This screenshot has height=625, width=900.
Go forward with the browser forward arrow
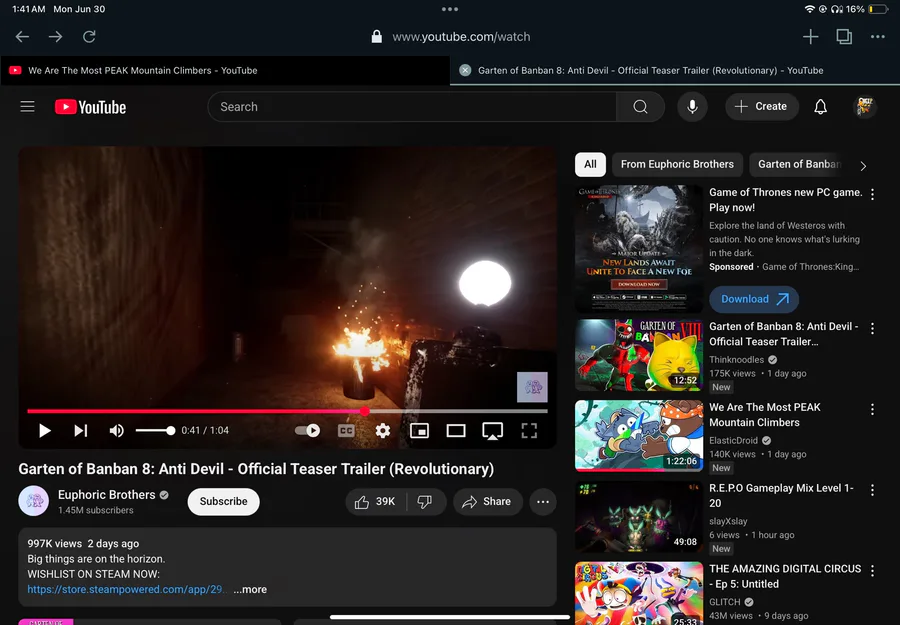tap(56, 37)
